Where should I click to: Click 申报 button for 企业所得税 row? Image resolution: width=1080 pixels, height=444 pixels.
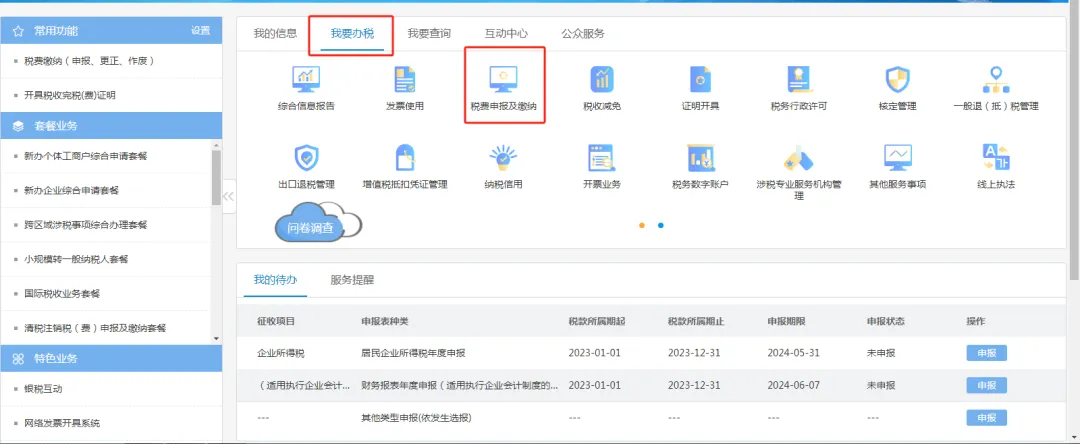986,352
